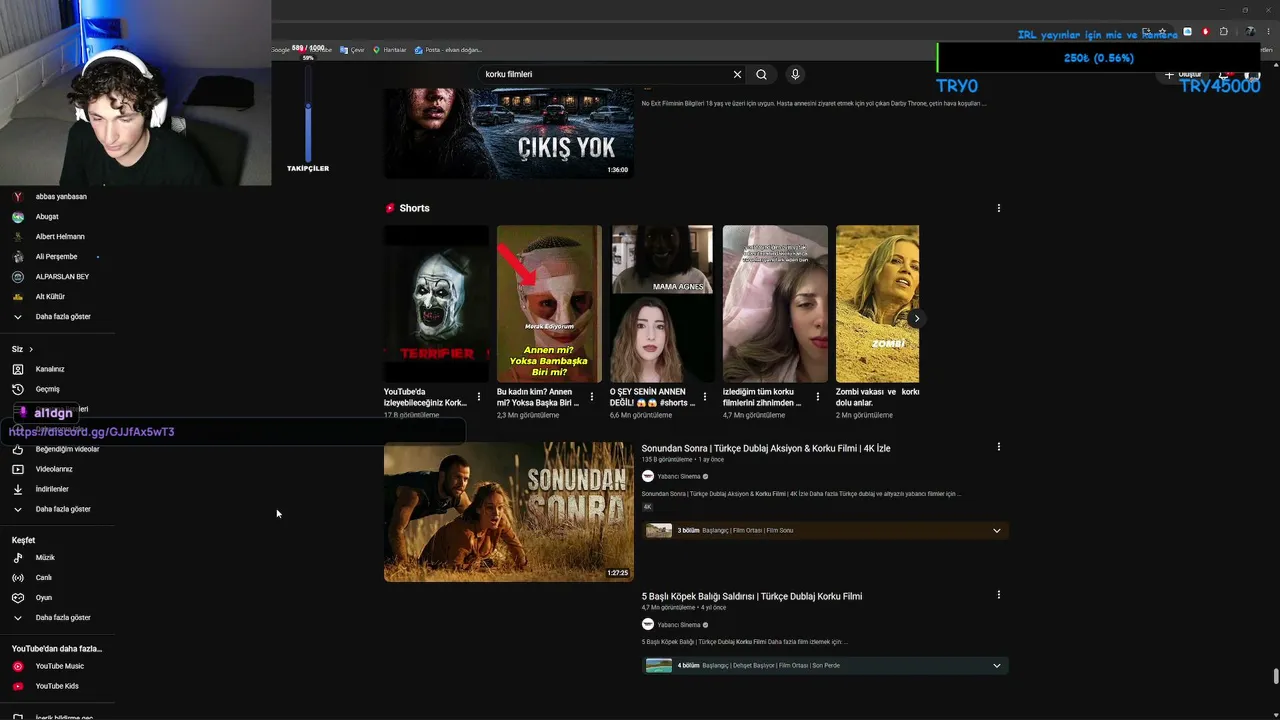
Task: Expand subscriptions with first 'Daha fazla göster'
Action: 63,316
